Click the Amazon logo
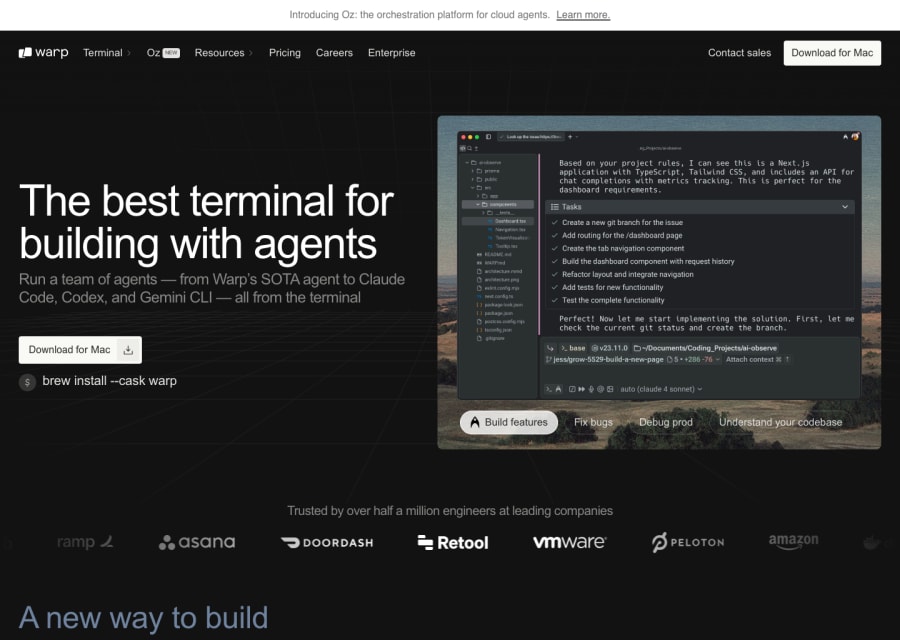 pos(794,541)
